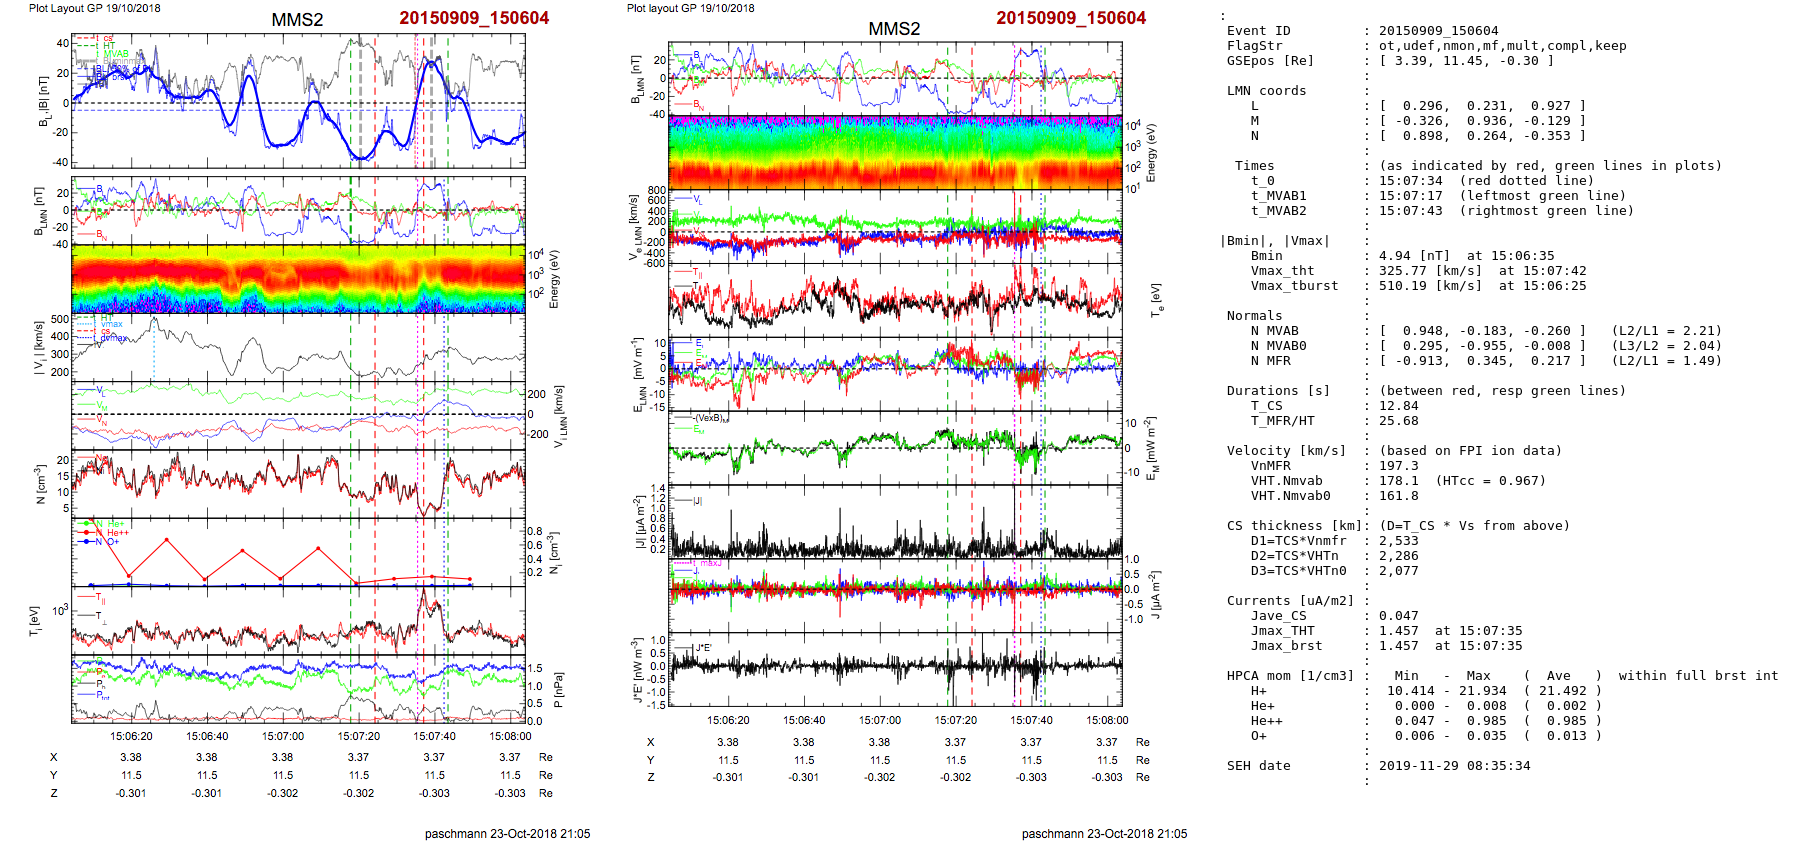Select T_MFR/HT duration value '25.68'
The width and height of the screenshot is (1804, 841).
[x=1399, y=421]
